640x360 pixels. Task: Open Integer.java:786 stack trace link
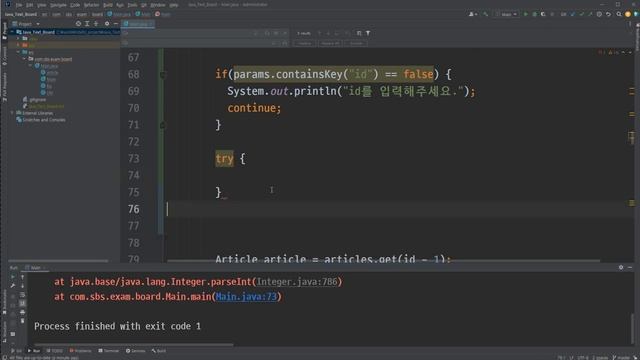[297, 282]
